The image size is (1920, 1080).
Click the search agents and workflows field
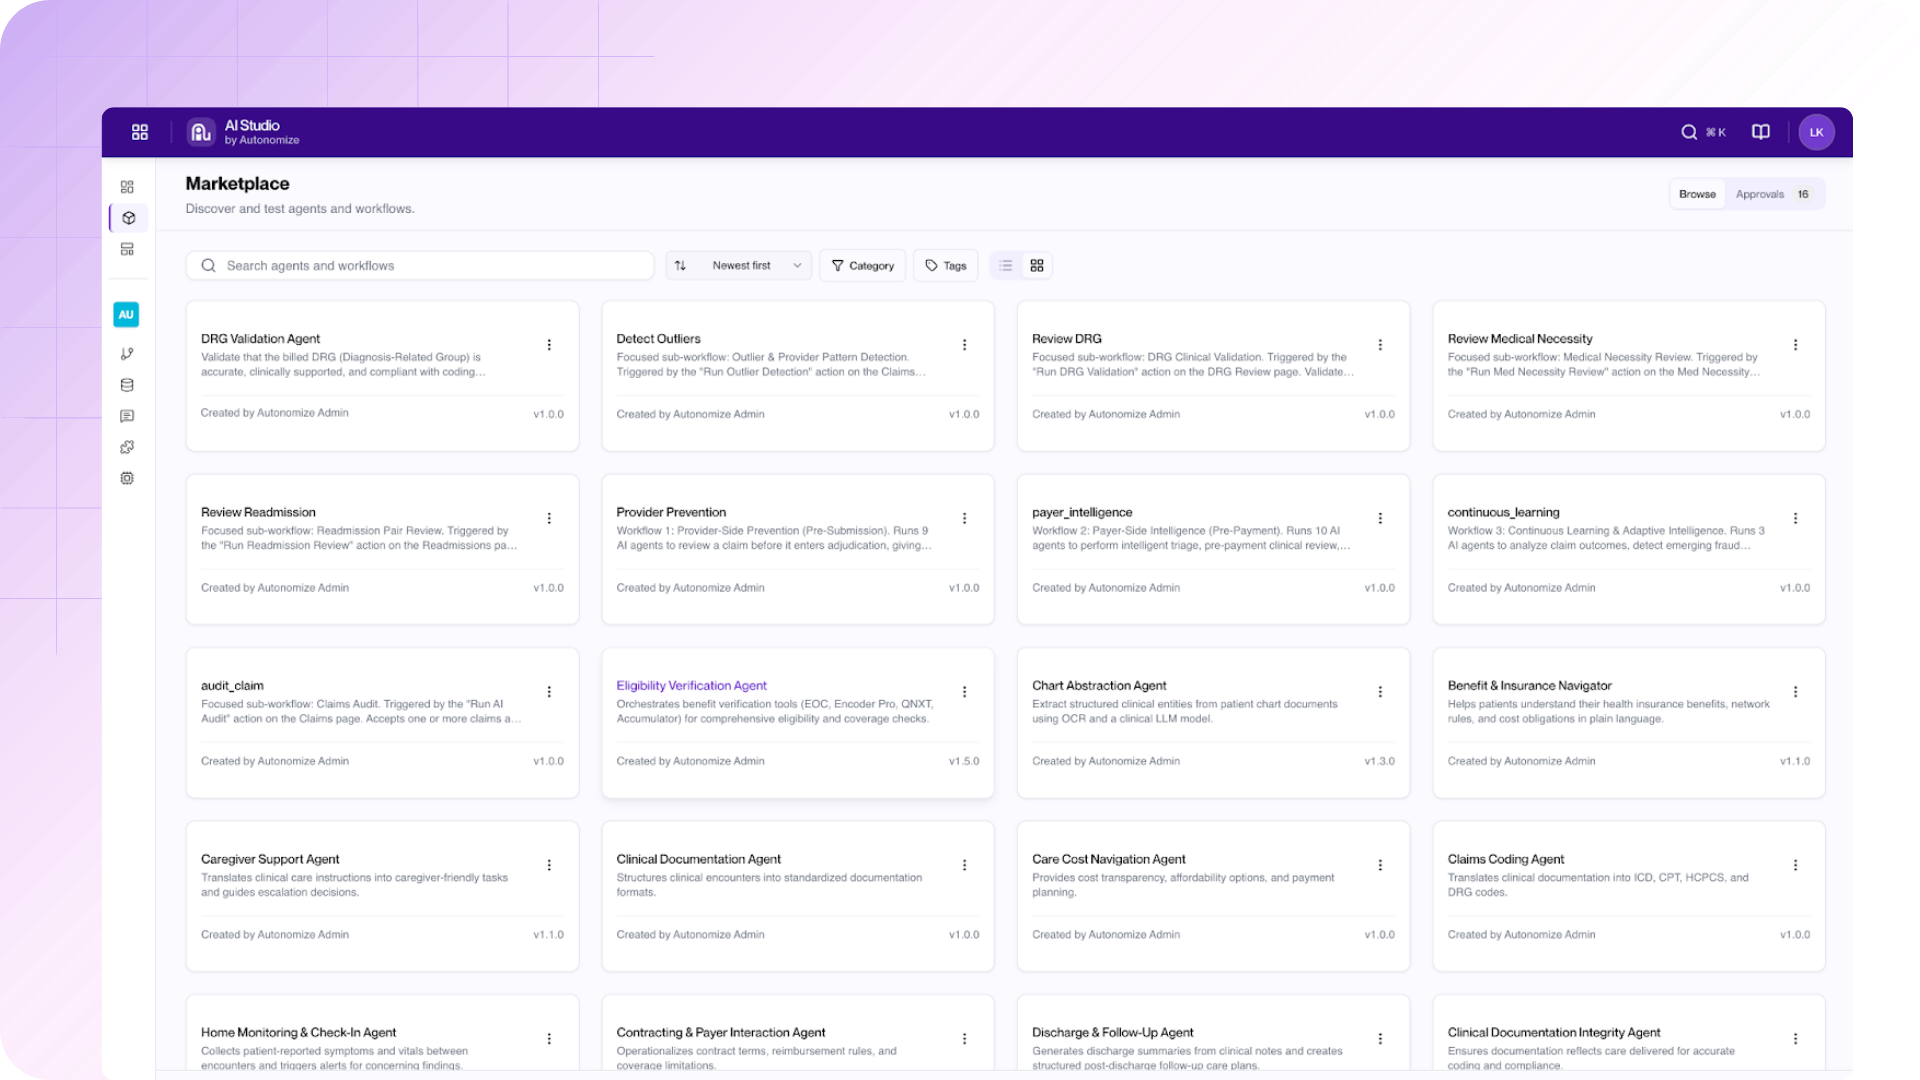[418, 265]
